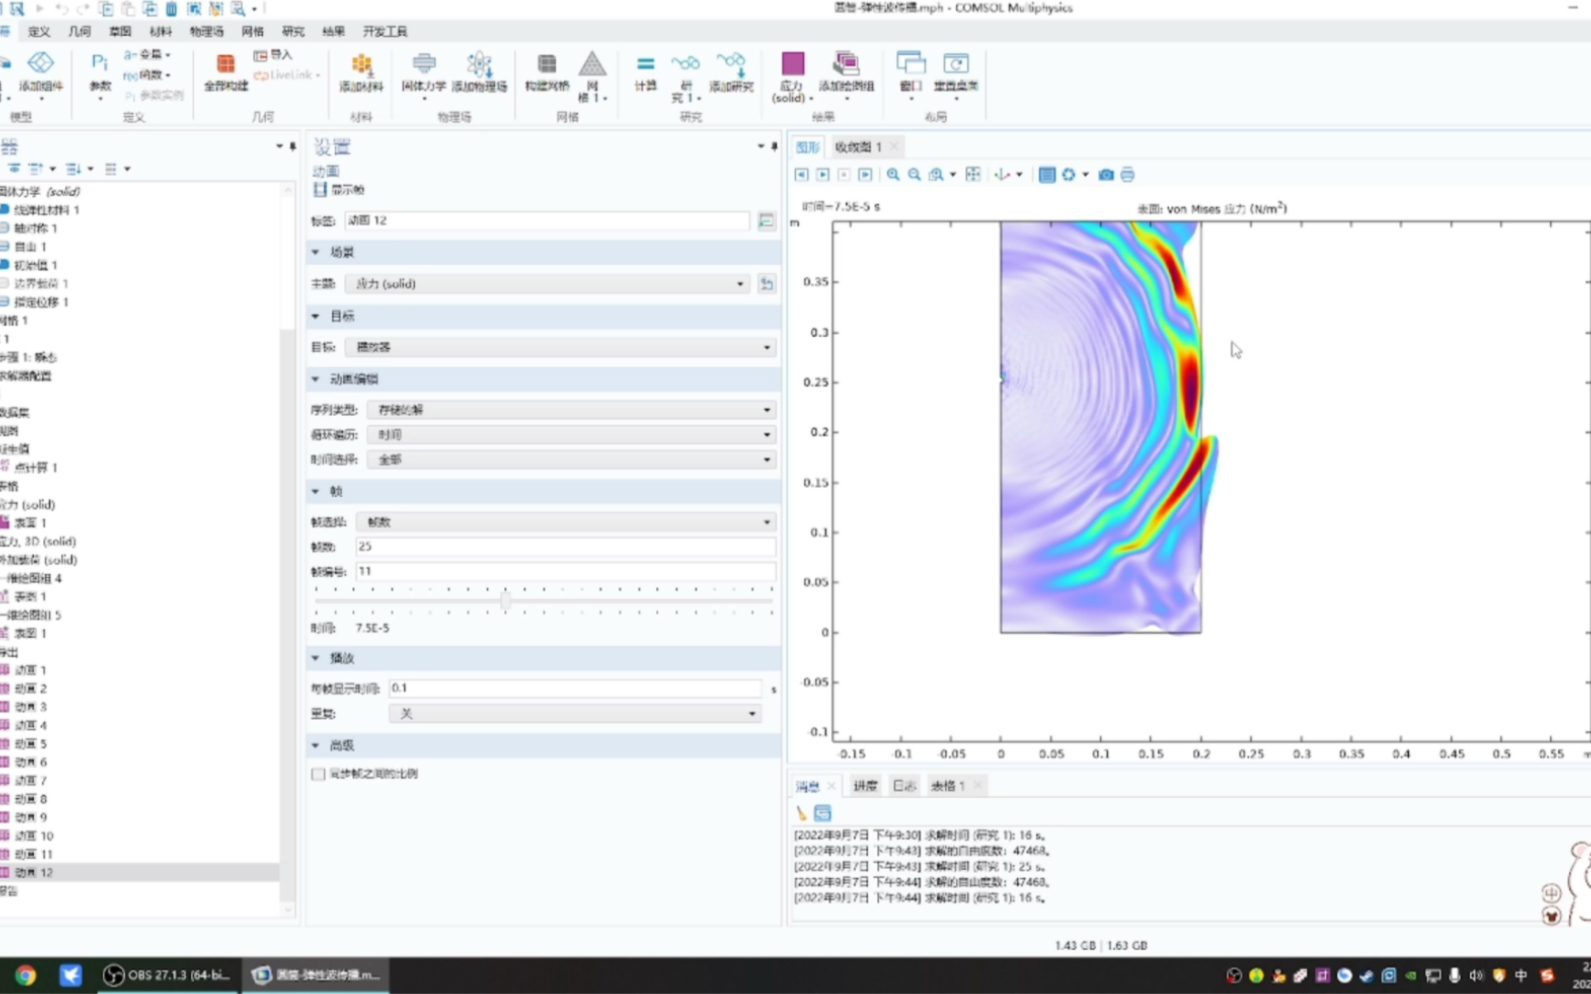Click the 显示帧 button
The width and height of the screenshot is (1591, 994).
(339, 190)
